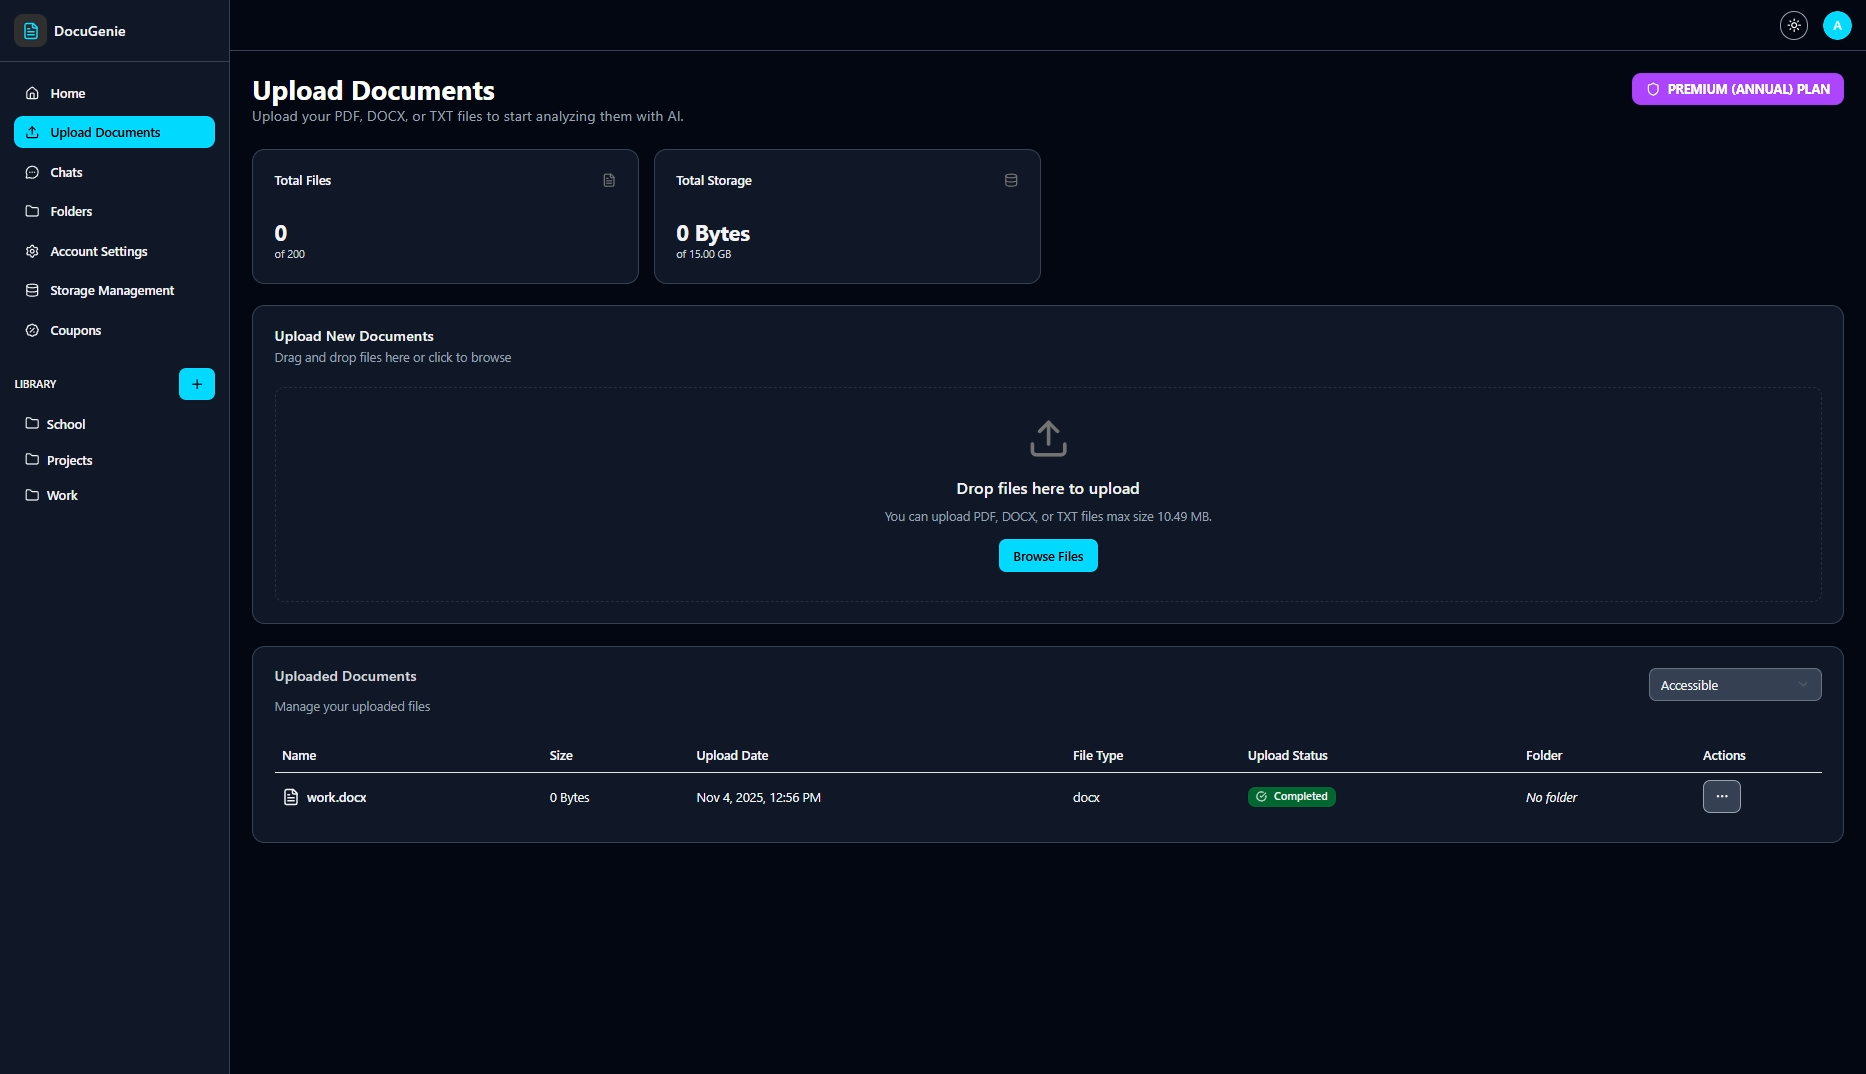Viewport: 1866px width, 1074px height.
Task: Open the School folder in Library
Action: pos(67,424)
